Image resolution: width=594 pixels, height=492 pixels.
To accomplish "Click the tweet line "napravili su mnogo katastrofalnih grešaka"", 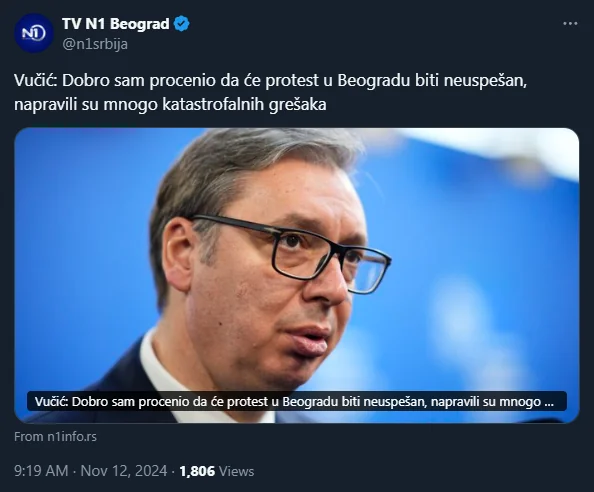I will coord(170,104).
